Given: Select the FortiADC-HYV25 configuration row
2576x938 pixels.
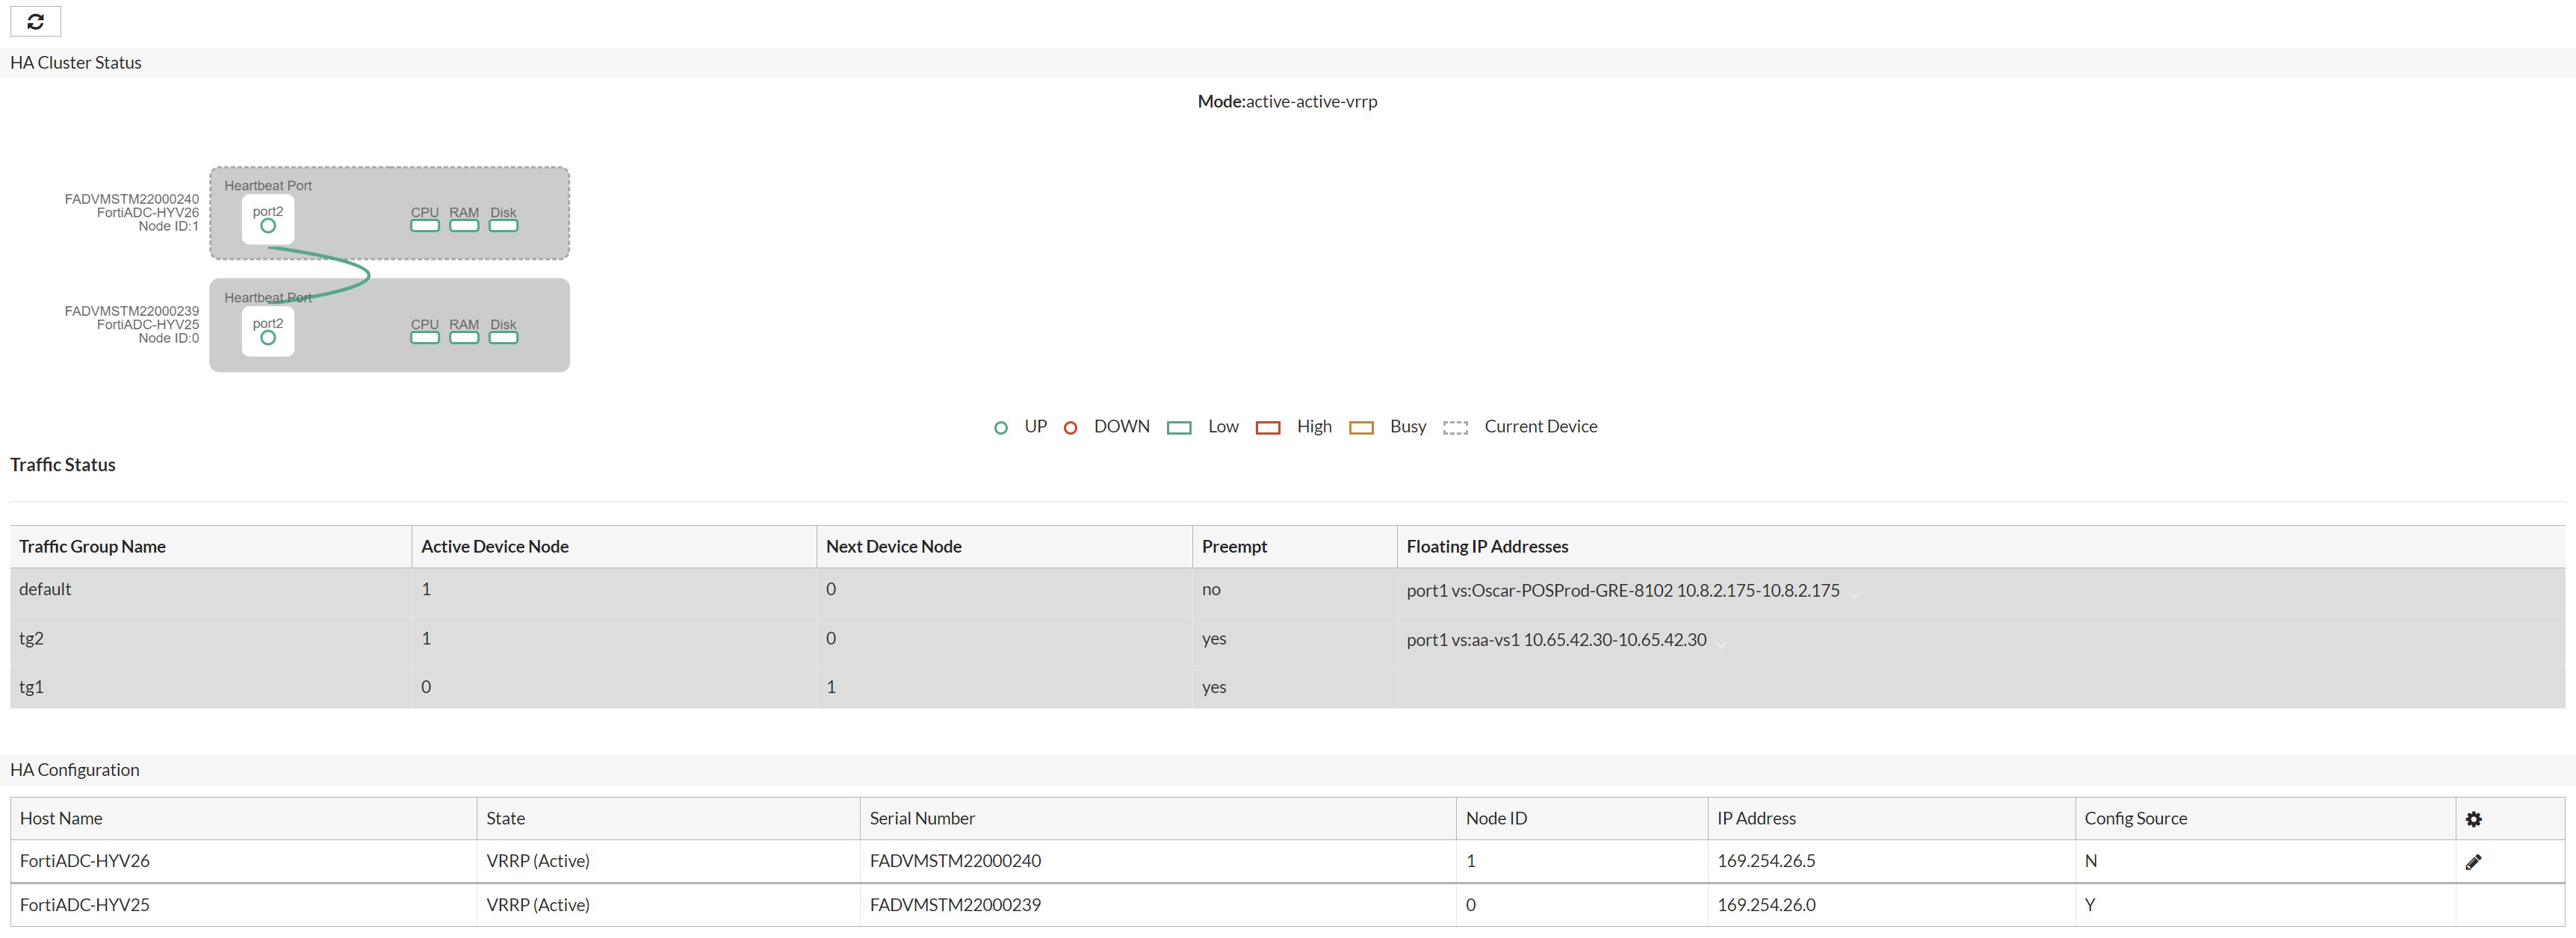Looking at the screenshot, I should [x=85, y=905].
